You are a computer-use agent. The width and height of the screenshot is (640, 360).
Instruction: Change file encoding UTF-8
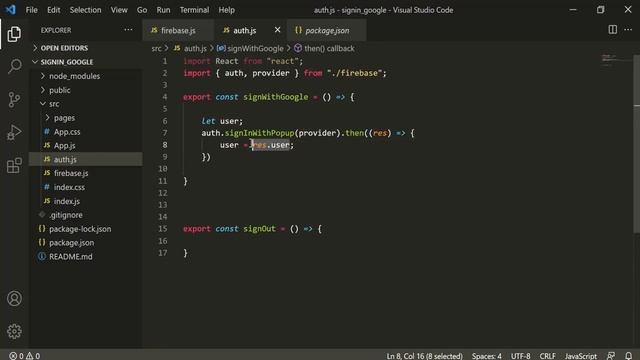click(x=520, y=356)
